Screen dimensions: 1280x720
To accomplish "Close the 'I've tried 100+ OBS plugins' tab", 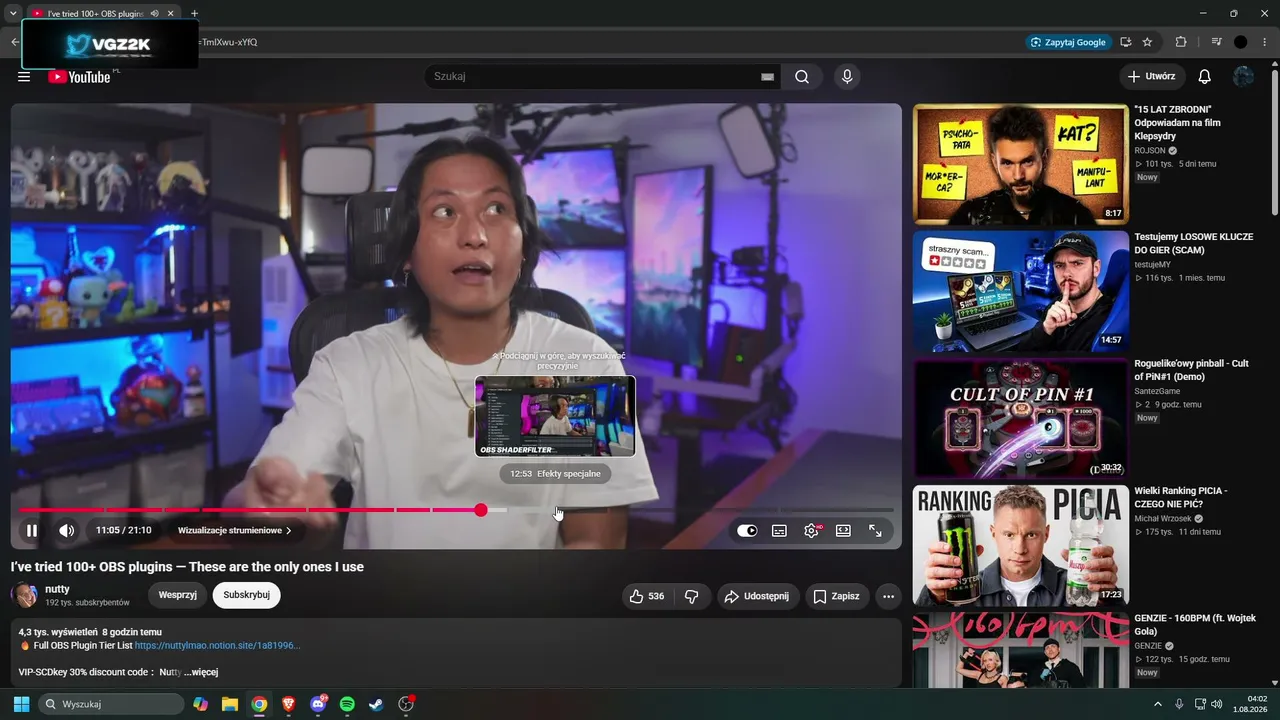I will [171, 14].
